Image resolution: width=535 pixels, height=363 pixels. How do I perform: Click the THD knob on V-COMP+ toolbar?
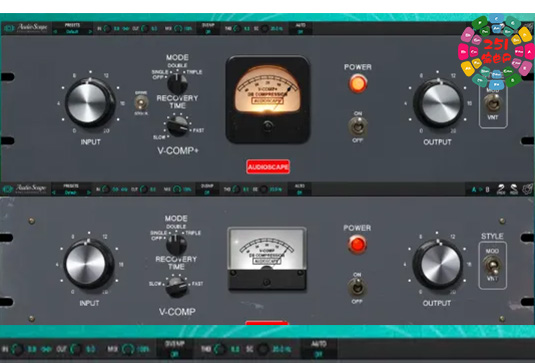tap(237, 29)
